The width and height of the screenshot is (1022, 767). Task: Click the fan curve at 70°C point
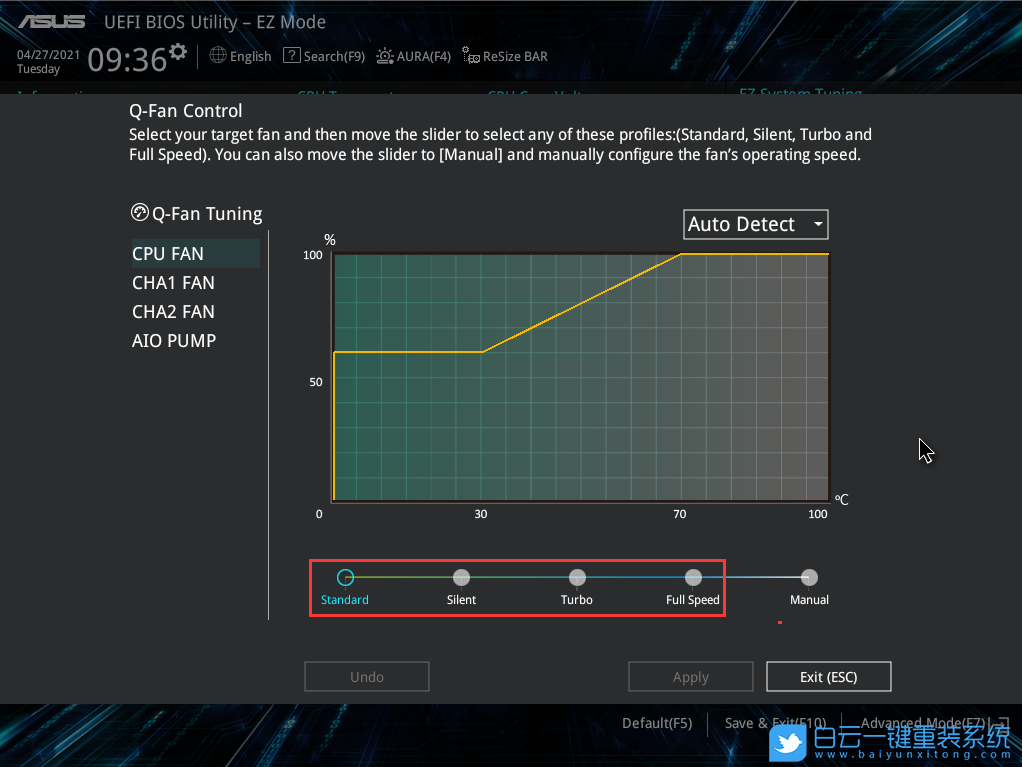click(x=681, y=254)
